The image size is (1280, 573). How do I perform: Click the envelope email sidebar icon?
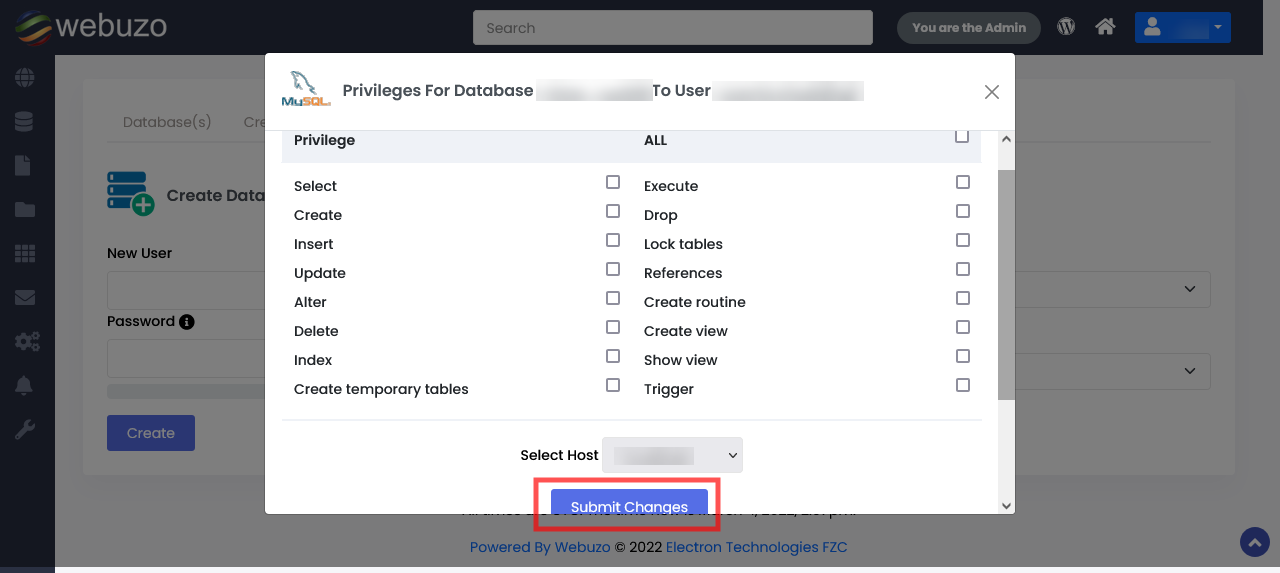coord(24,297)
